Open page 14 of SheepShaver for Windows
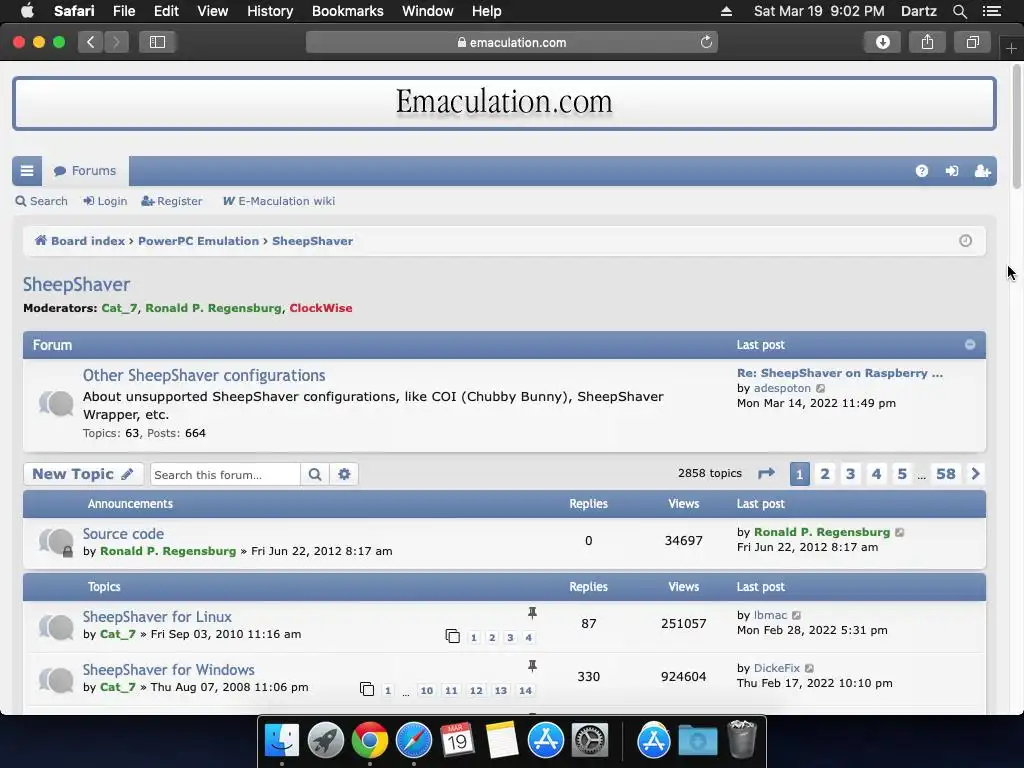This screenshot has width=1024, height=768. point(525,690)
